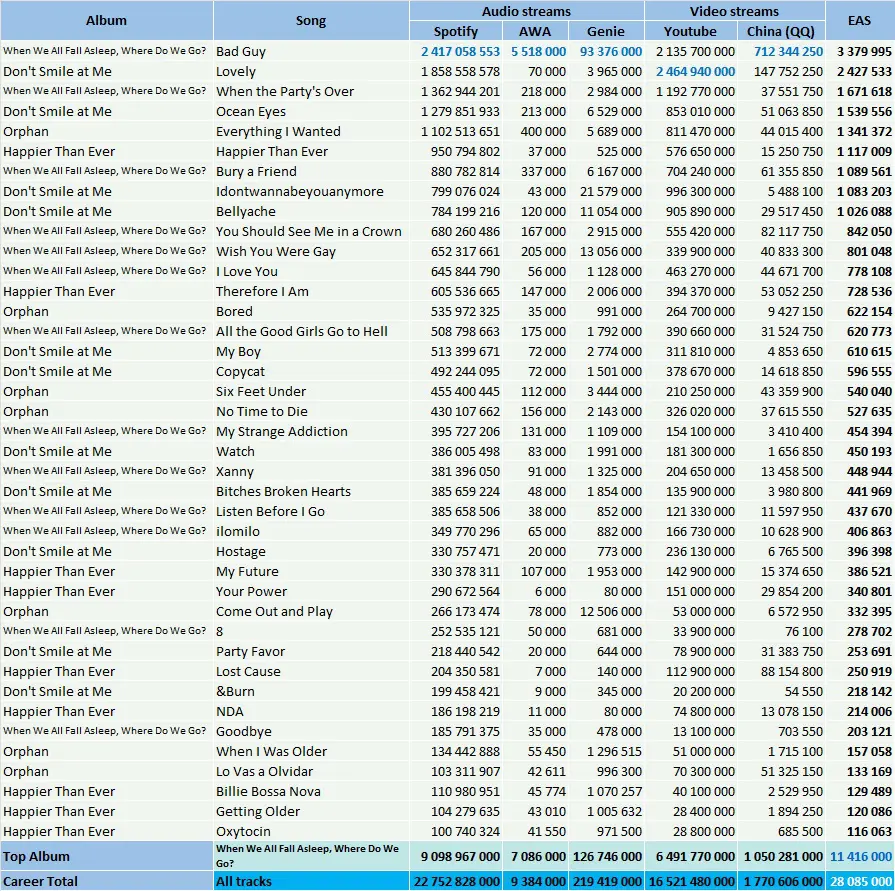Select the Spotify column header
The width and height of the screenshot is (895, 891).
[x=455, y=31]
